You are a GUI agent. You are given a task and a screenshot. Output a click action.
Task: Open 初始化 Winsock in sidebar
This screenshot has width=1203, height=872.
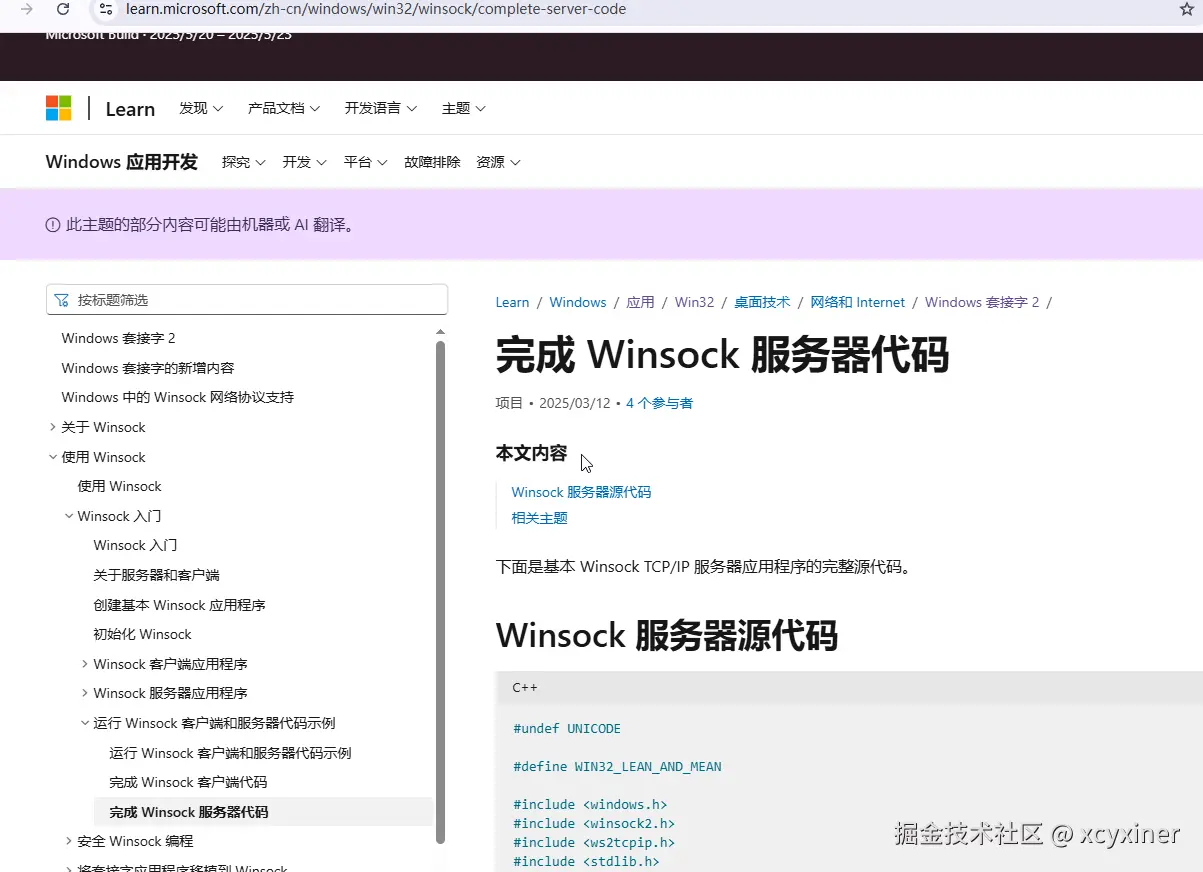pyautogui.click(x=142, y=634)
